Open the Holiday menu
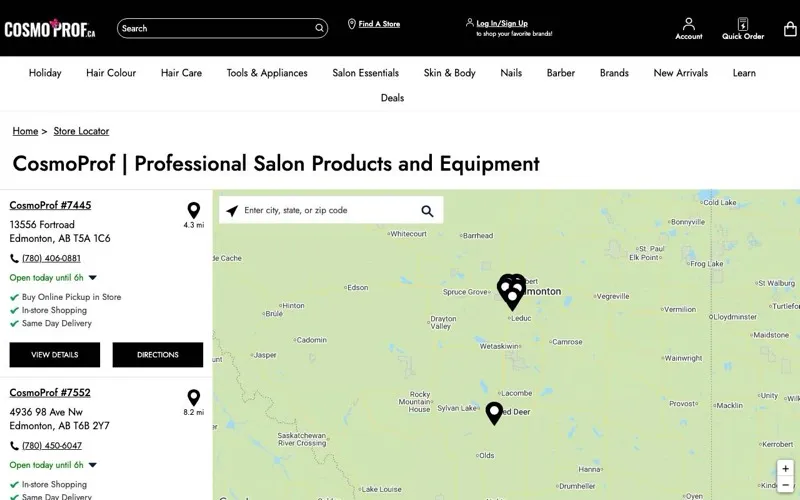Screen dimensions: 800x500 point(45,73)
